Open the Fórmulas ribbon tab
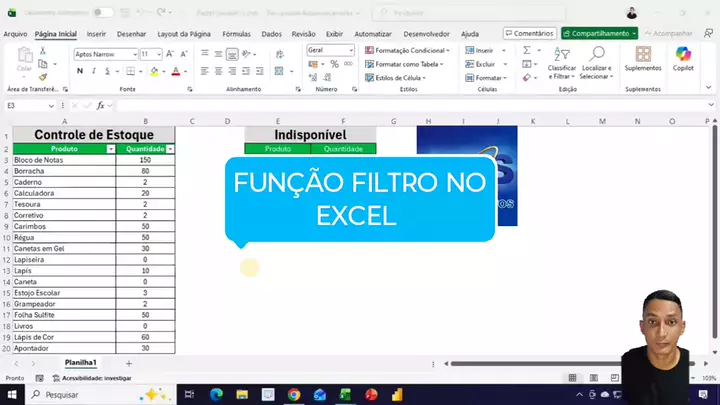The height and width of the screenshot is (405, 720). [236, 33]
